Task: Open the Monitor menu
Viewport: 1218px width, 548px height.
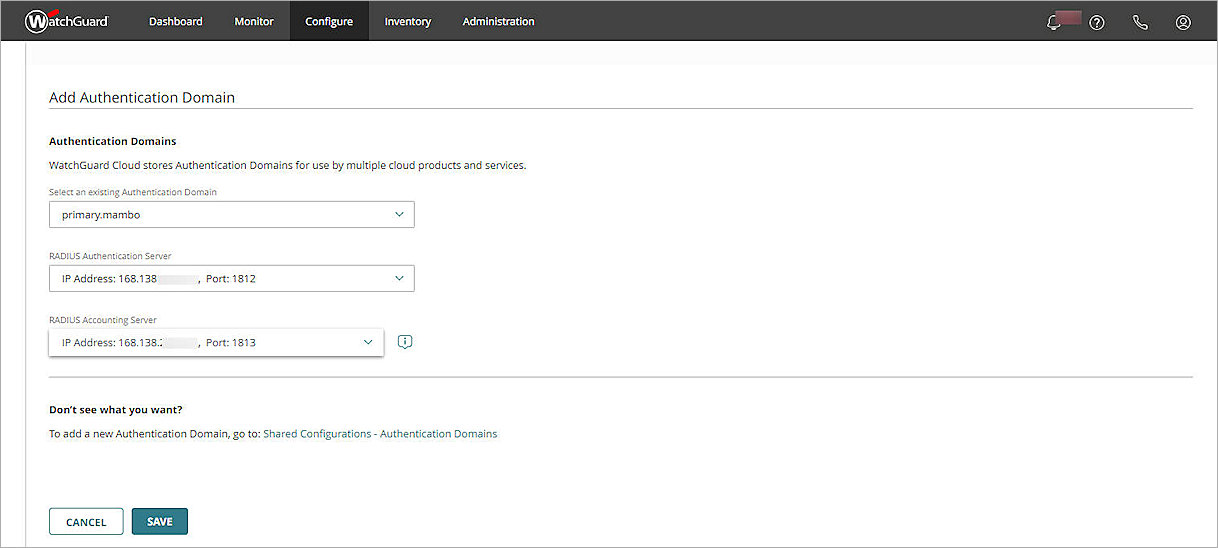Action: pyautogui.click(x=254, y=21)
